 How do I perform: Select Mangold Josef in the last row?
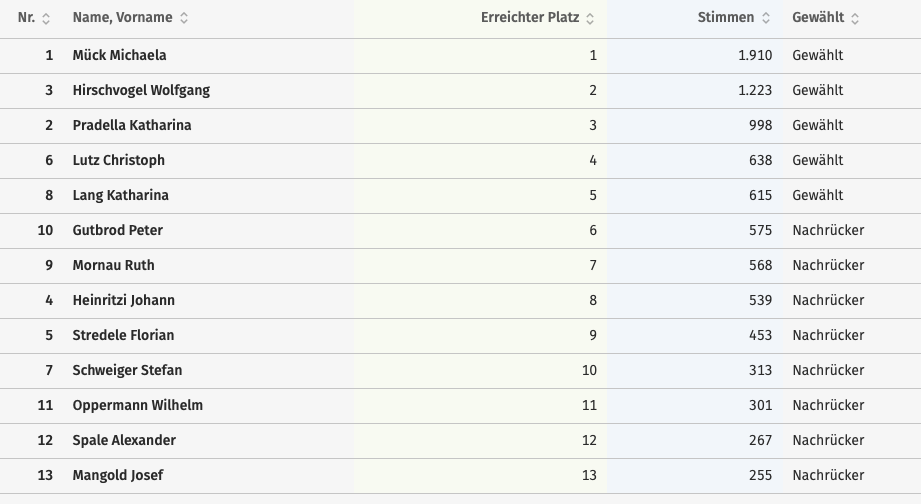coord(118,475)
